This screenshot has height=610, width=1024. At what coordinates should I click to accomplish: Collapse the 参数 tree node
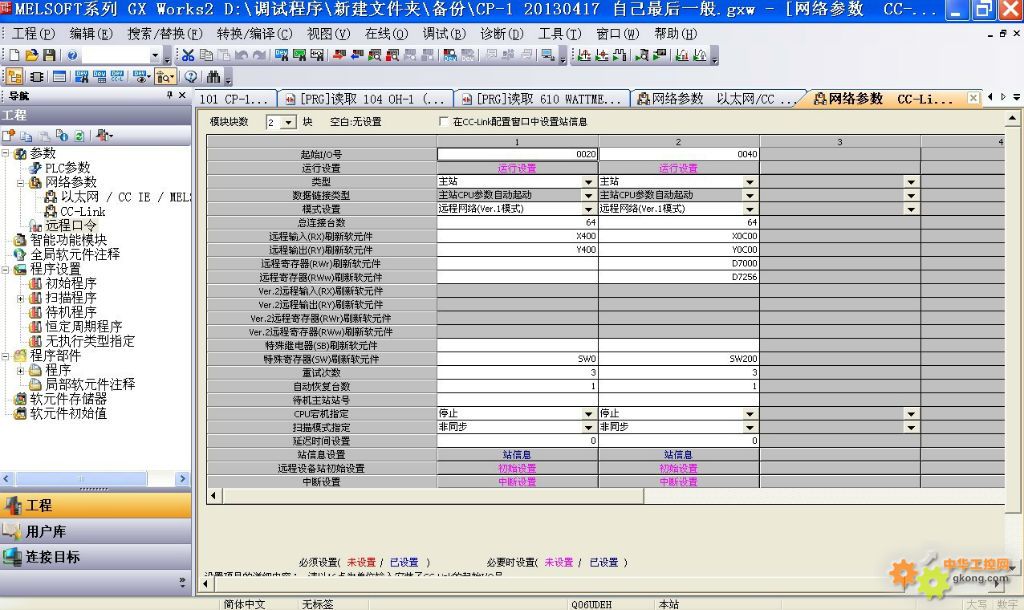tap(5, 153)
